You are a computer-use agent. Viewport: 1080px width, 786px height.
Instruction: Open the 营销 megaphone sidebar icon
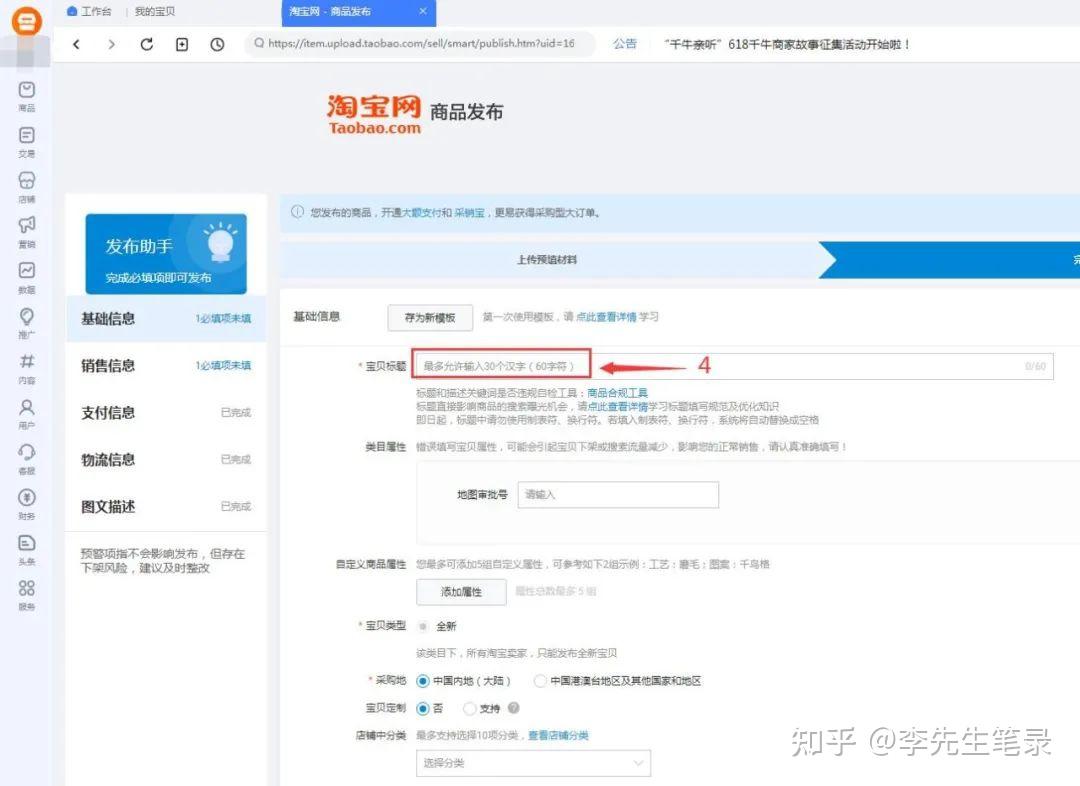click(x=27, y=232)
